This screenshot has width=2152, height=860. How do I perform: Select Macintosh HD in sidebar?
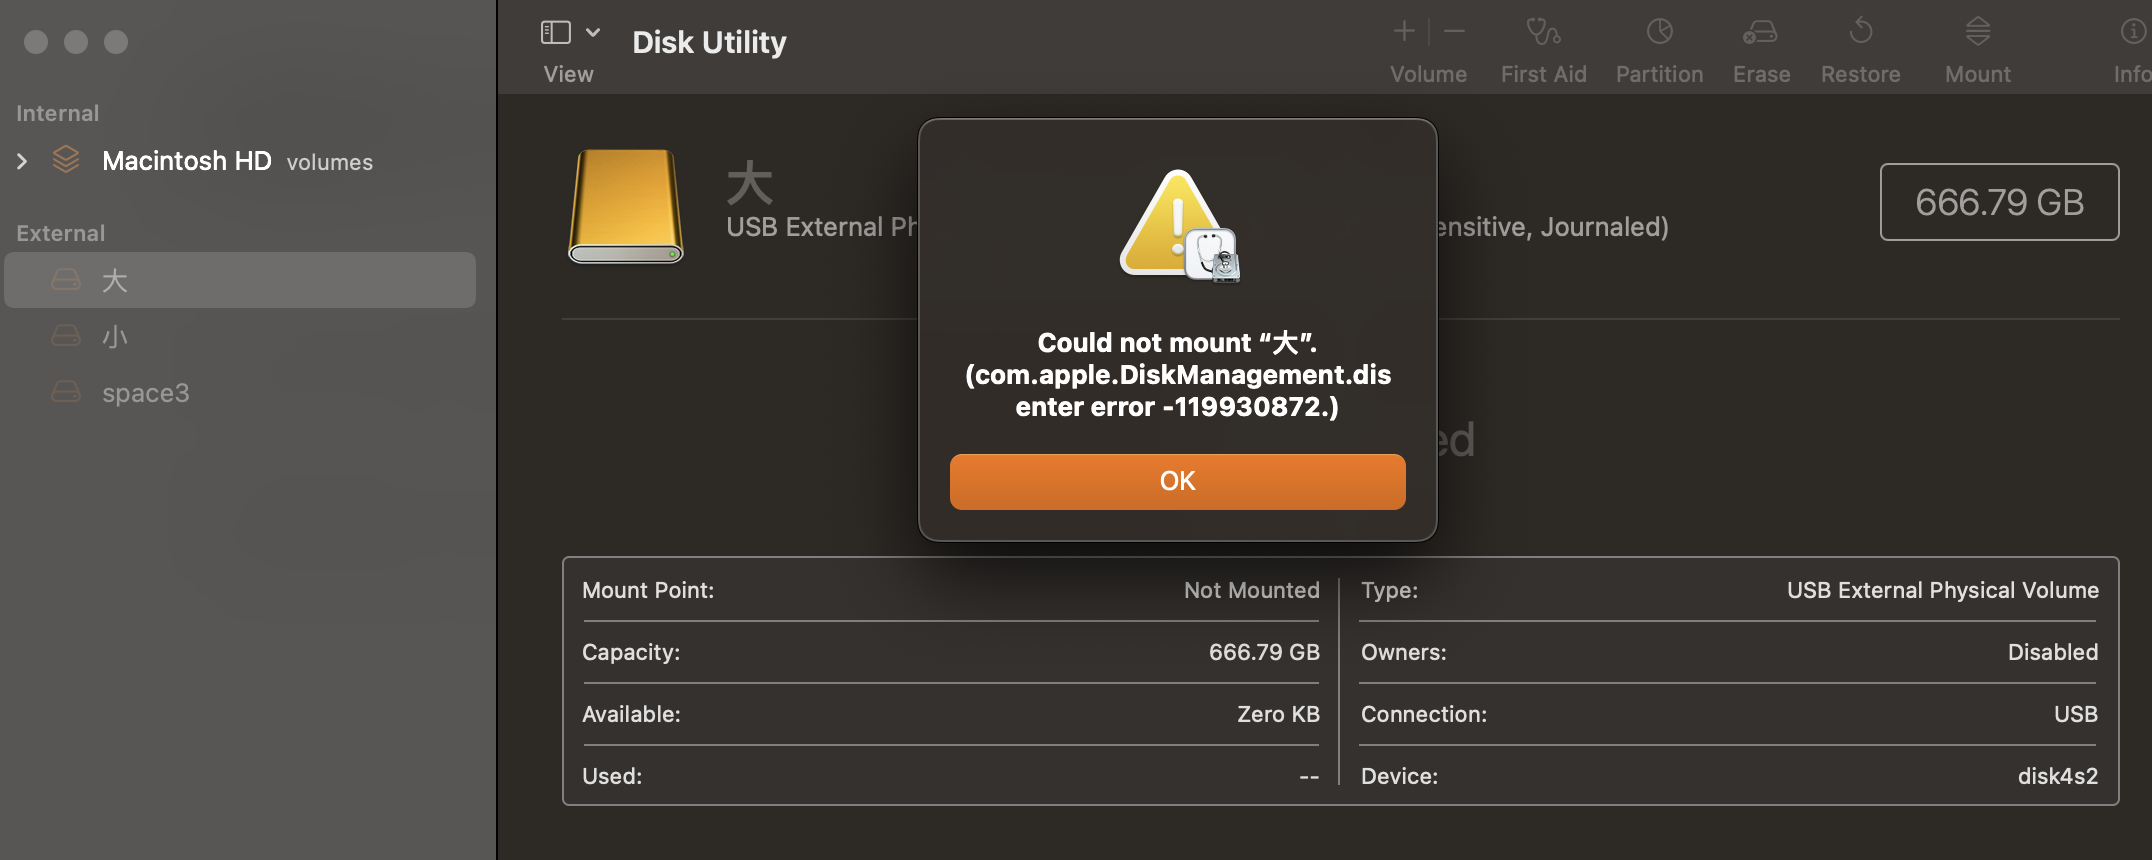(186, 161)
